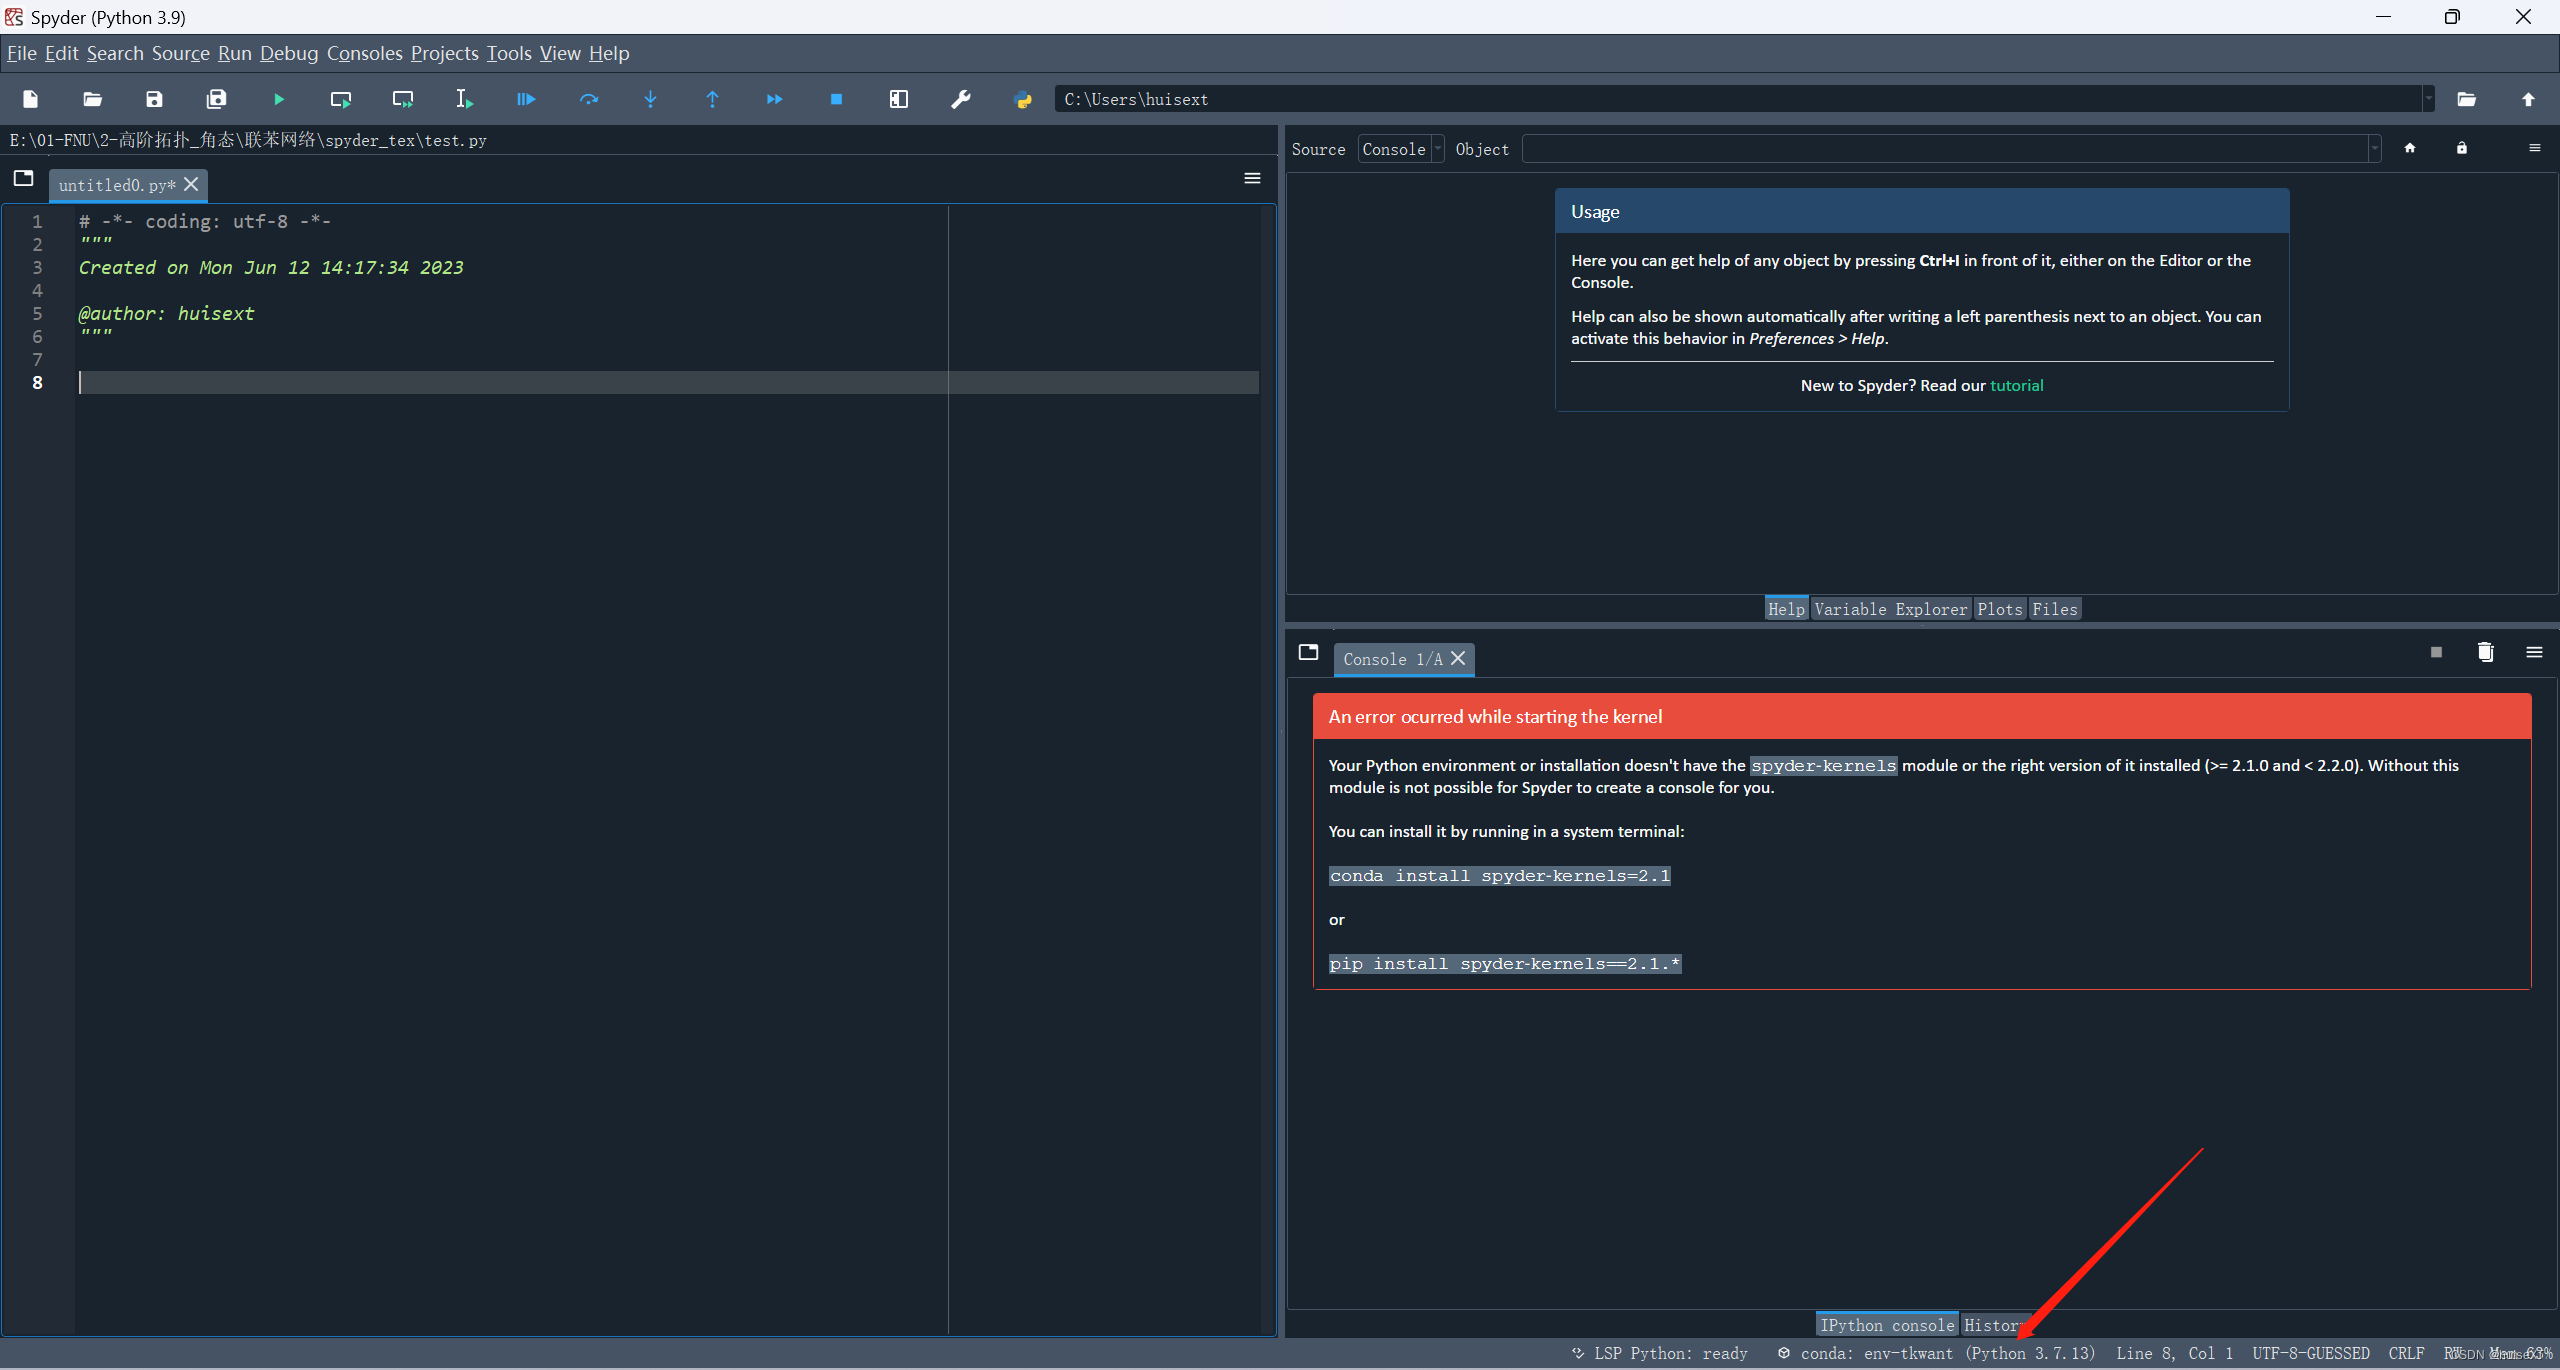This screenshot has width=2560, height=1370.
Task: Toggle maximize current pane icon
Action: click(899, 99)
